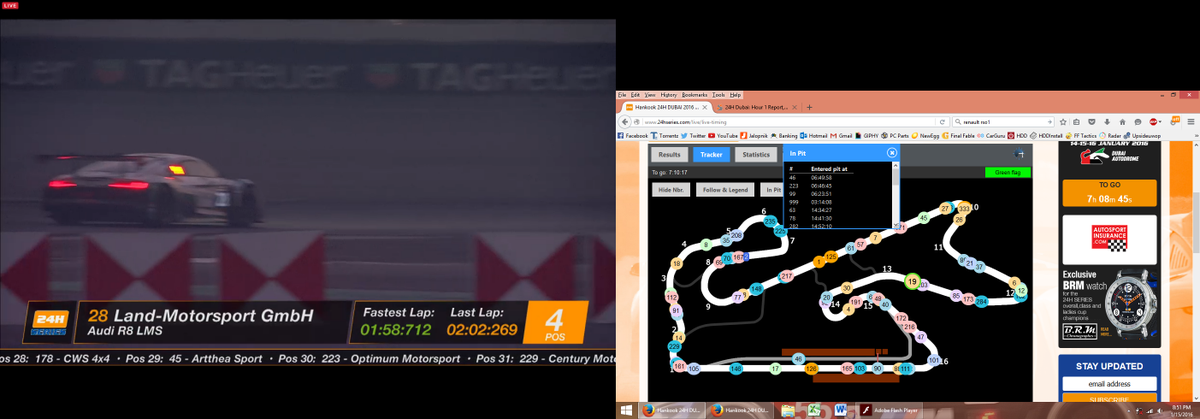Viewport: 1200px width, 419px height.
Task: Click the Green flag indicator
Action: click(x=1008, y=172)
